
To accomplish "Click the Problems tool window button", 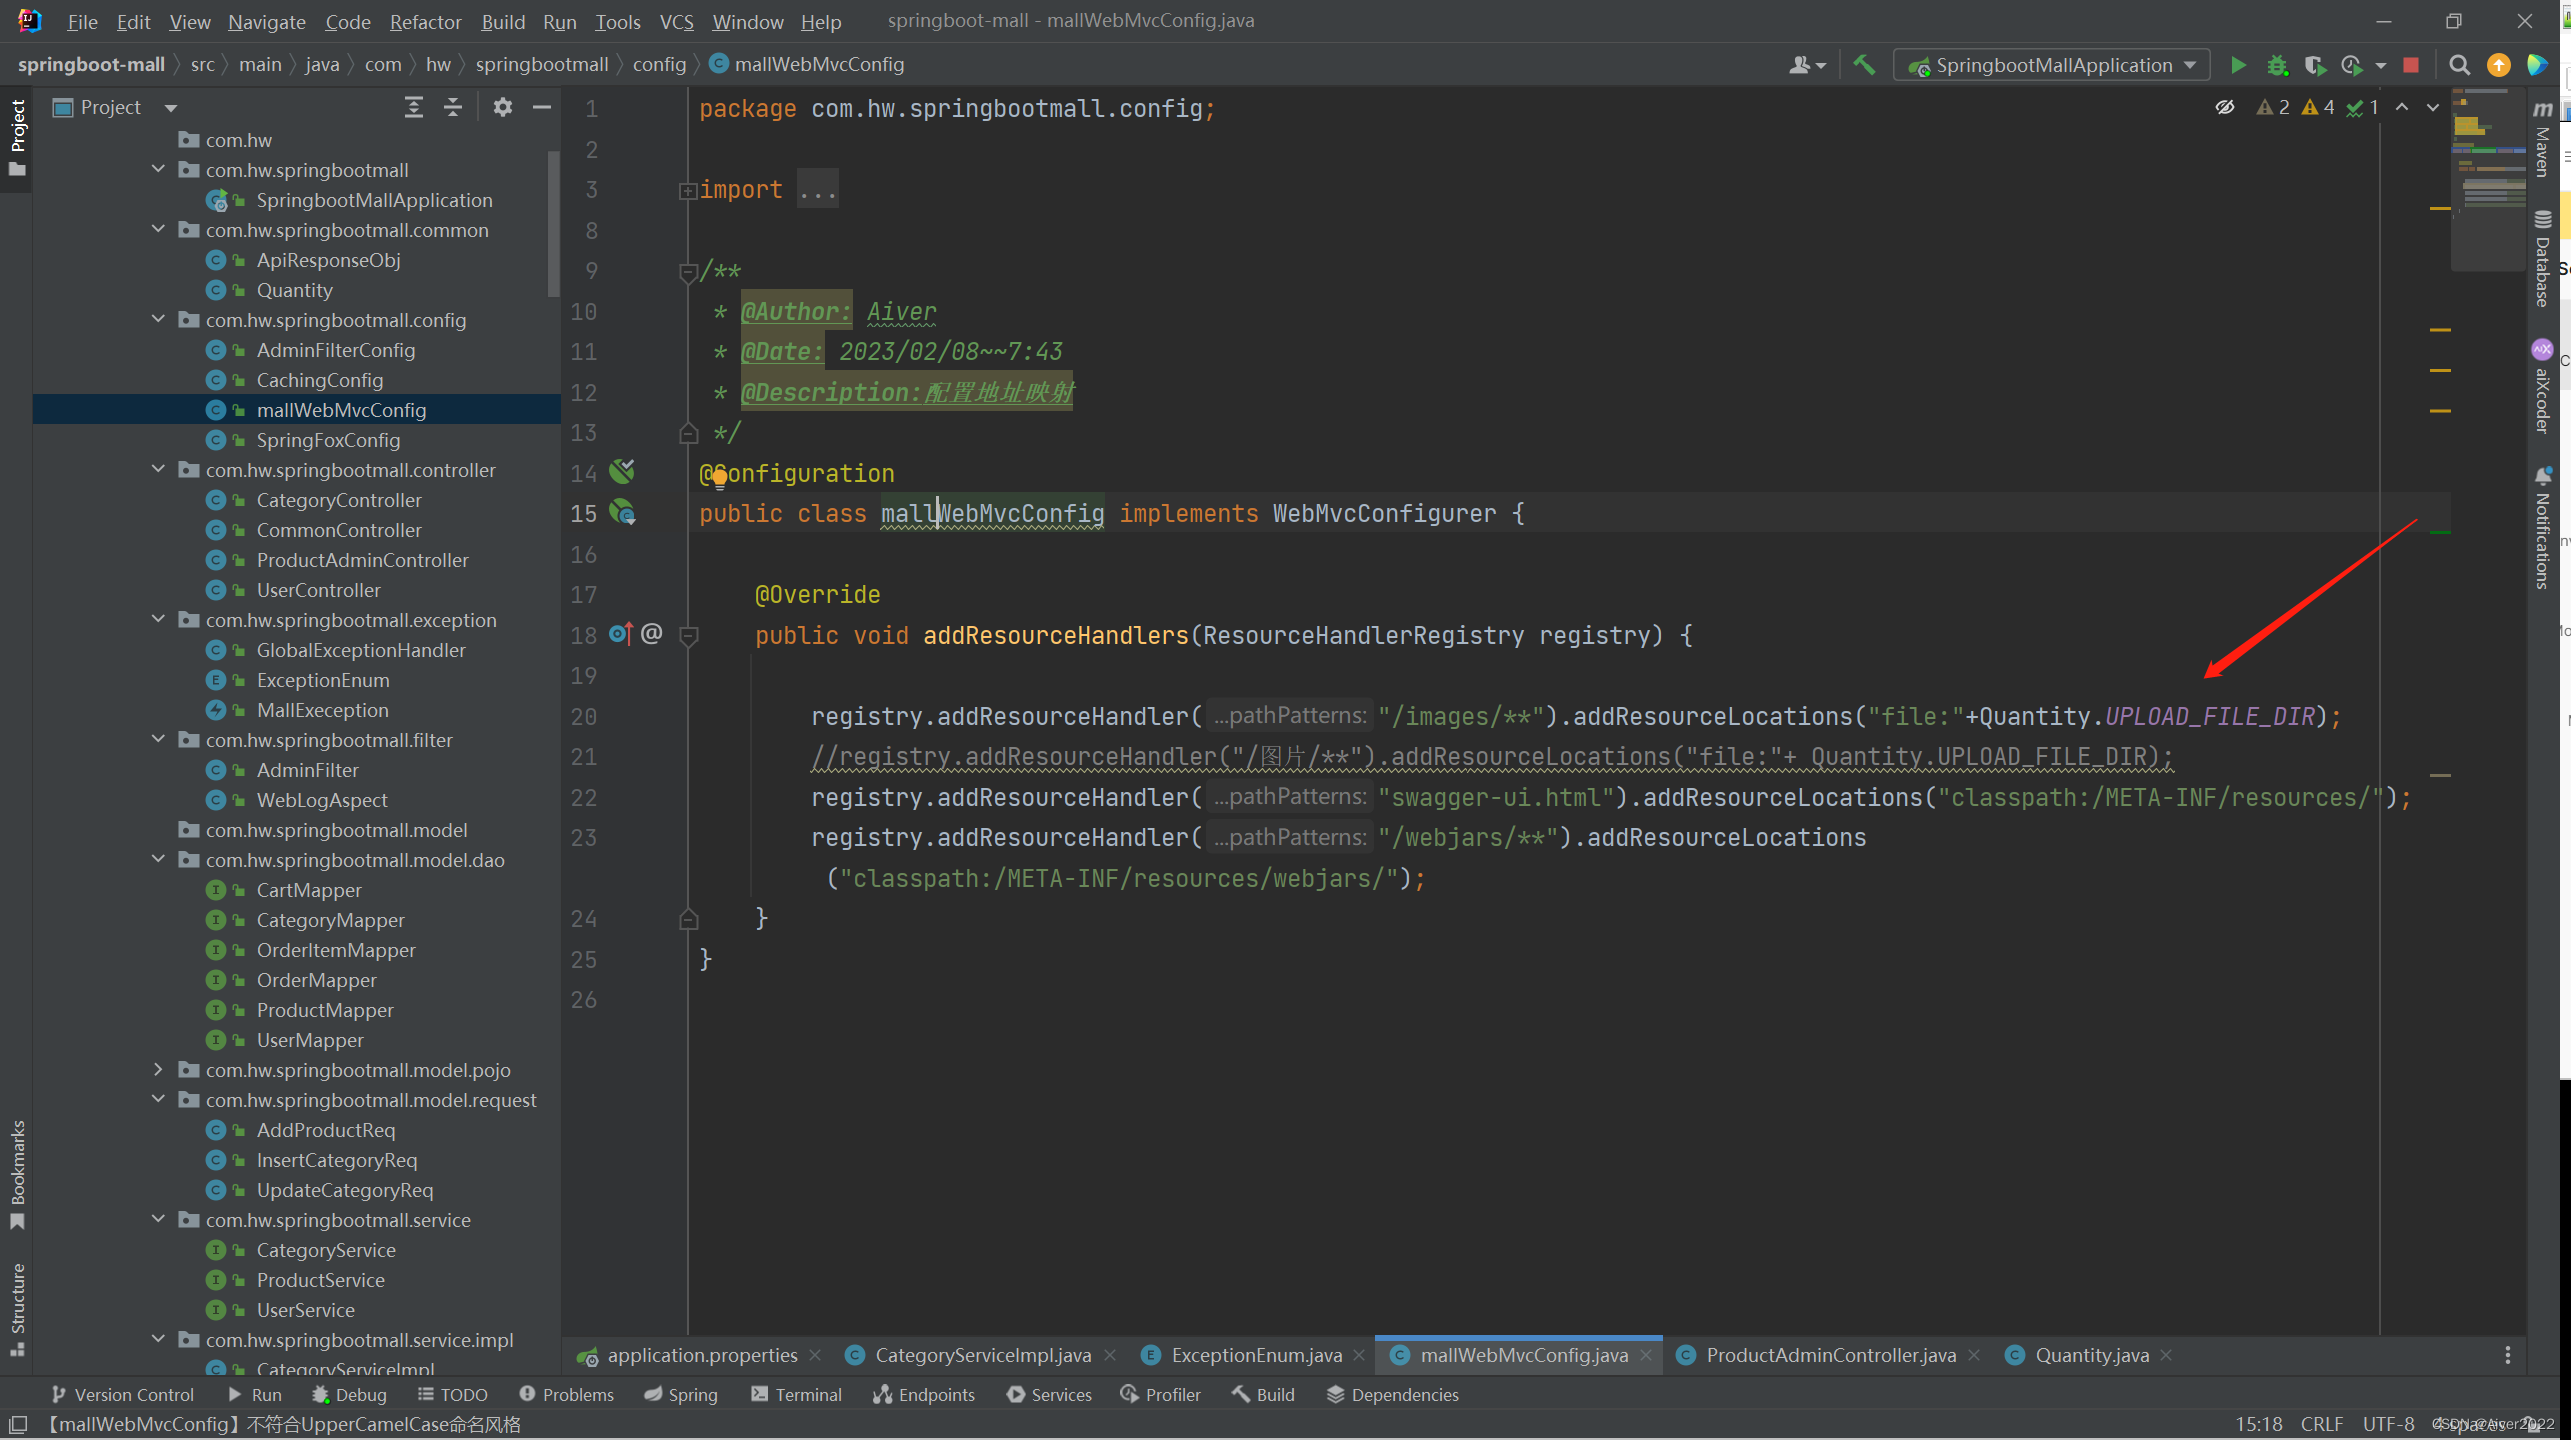I will point(566,1394).
